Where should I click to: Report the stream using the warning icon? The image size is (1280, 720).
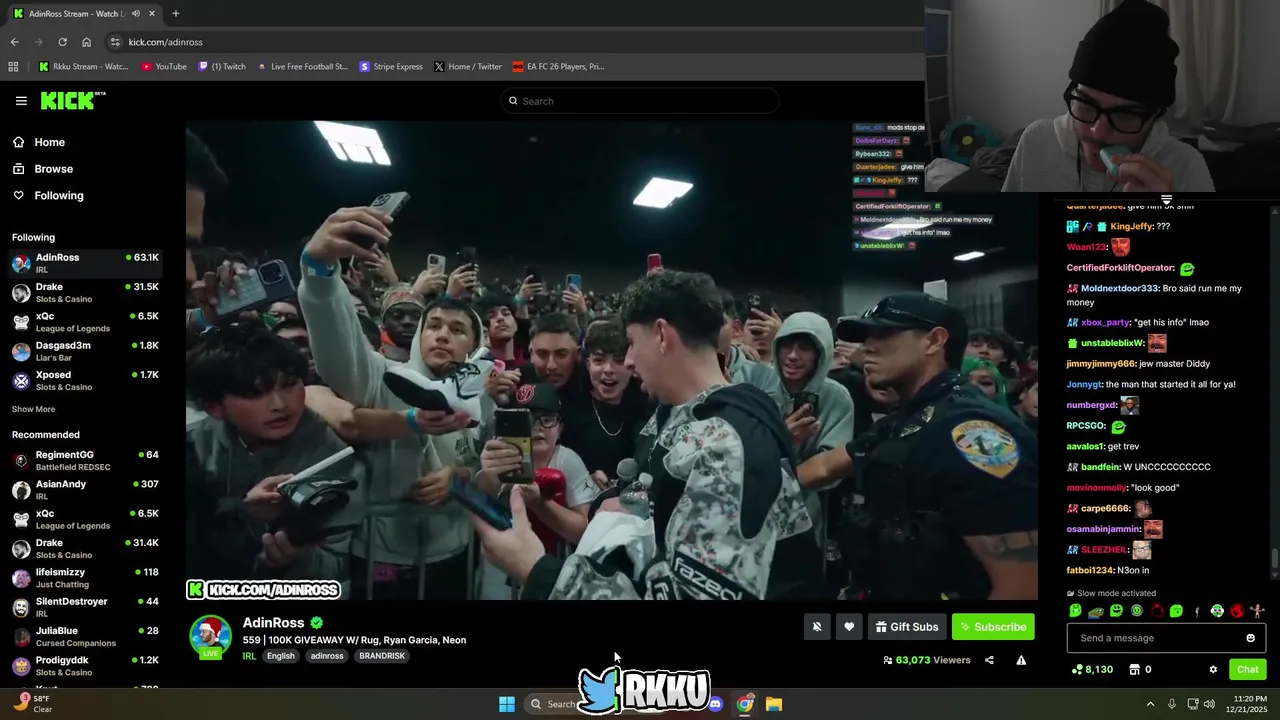1021,660
